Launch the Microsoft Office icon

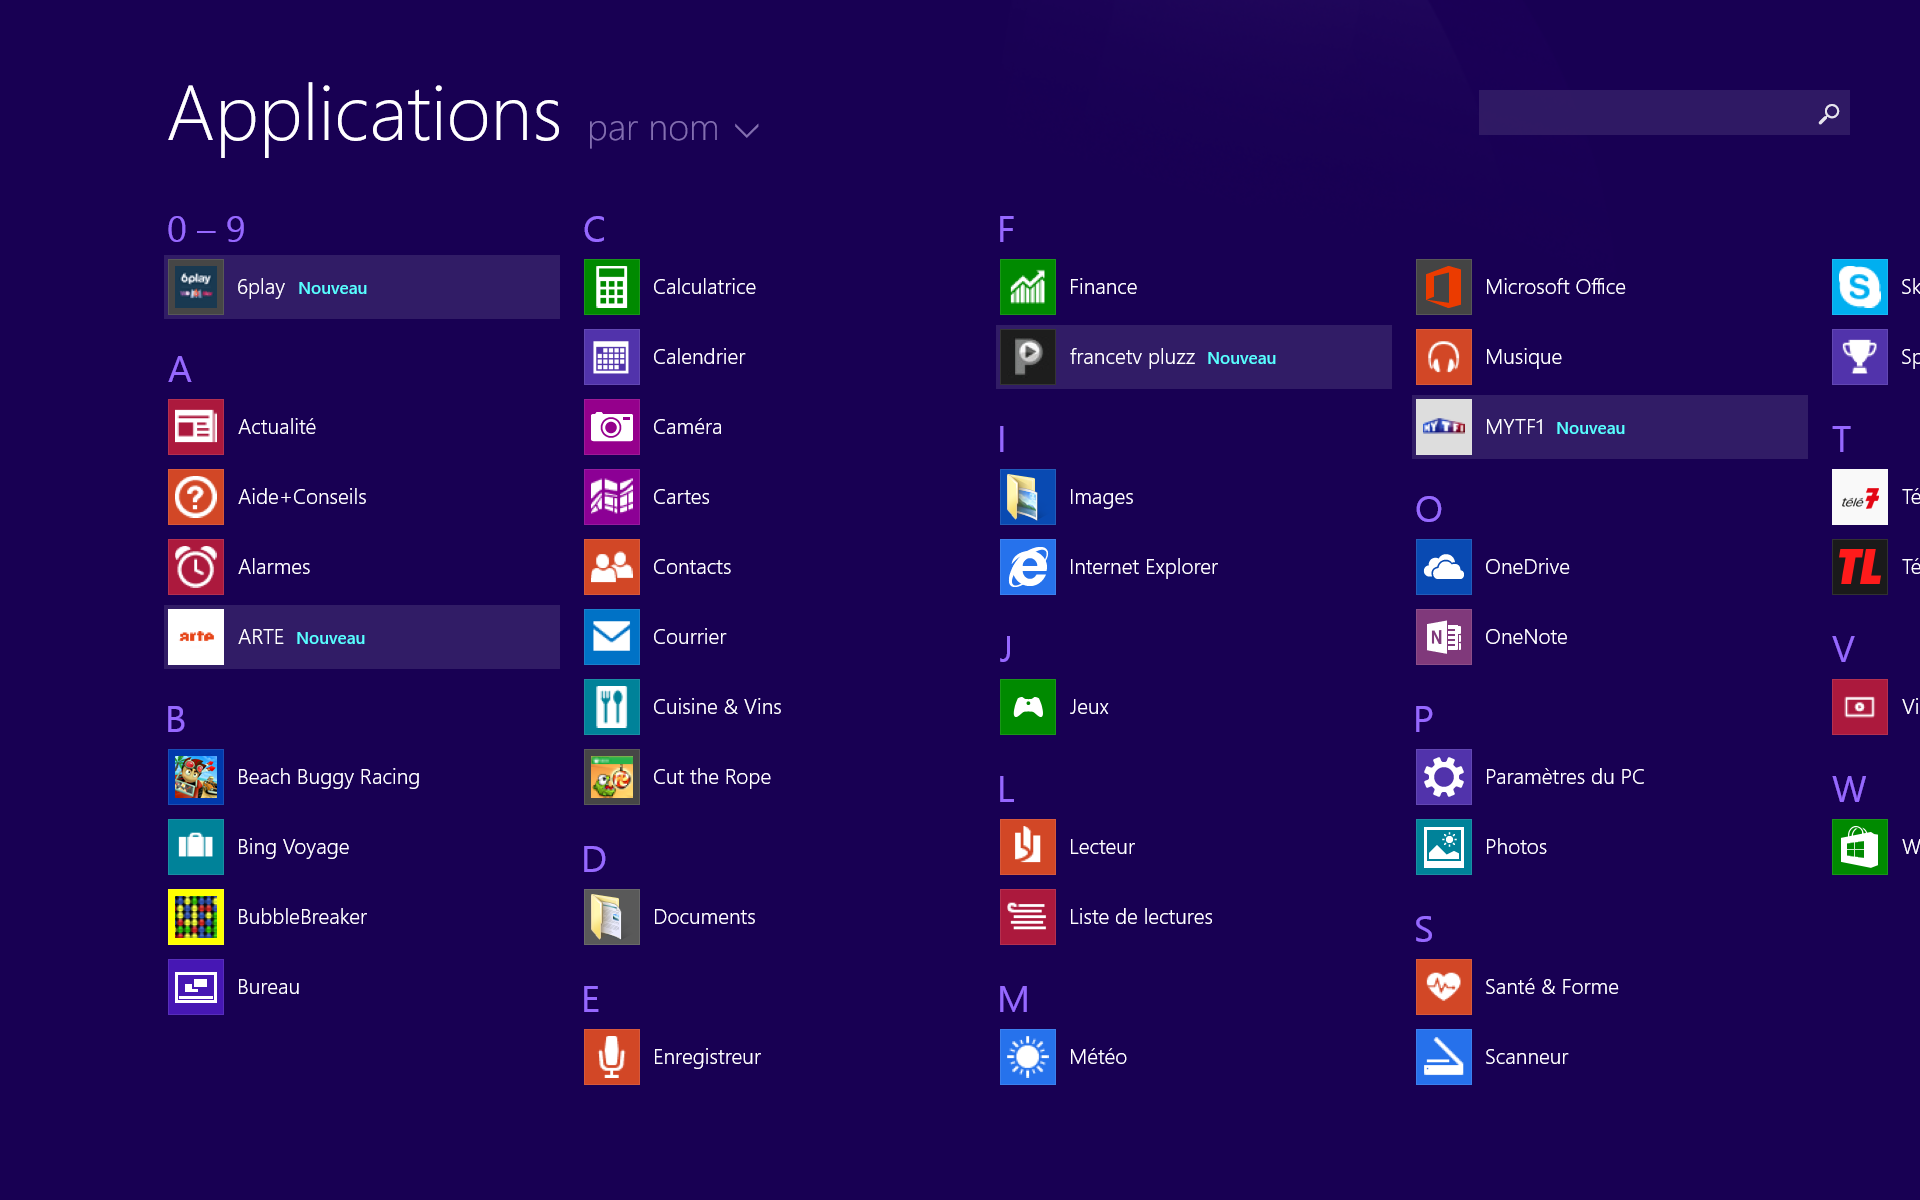1444,287
